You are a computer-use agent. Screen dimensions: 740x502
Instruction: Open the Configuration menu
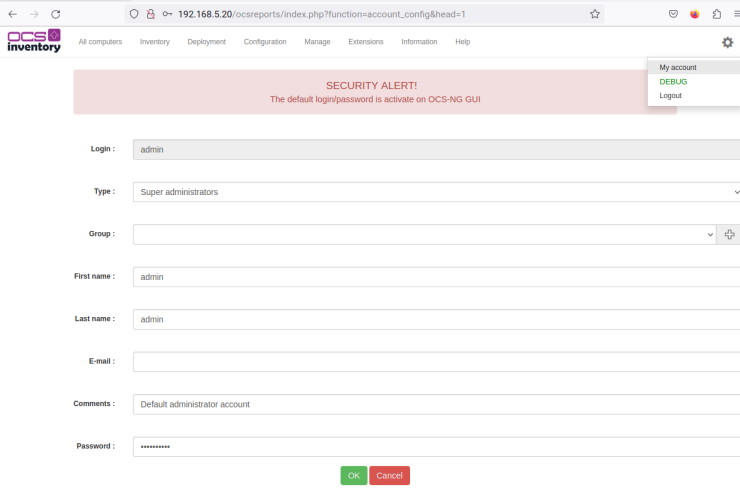[x=265, y=42]
